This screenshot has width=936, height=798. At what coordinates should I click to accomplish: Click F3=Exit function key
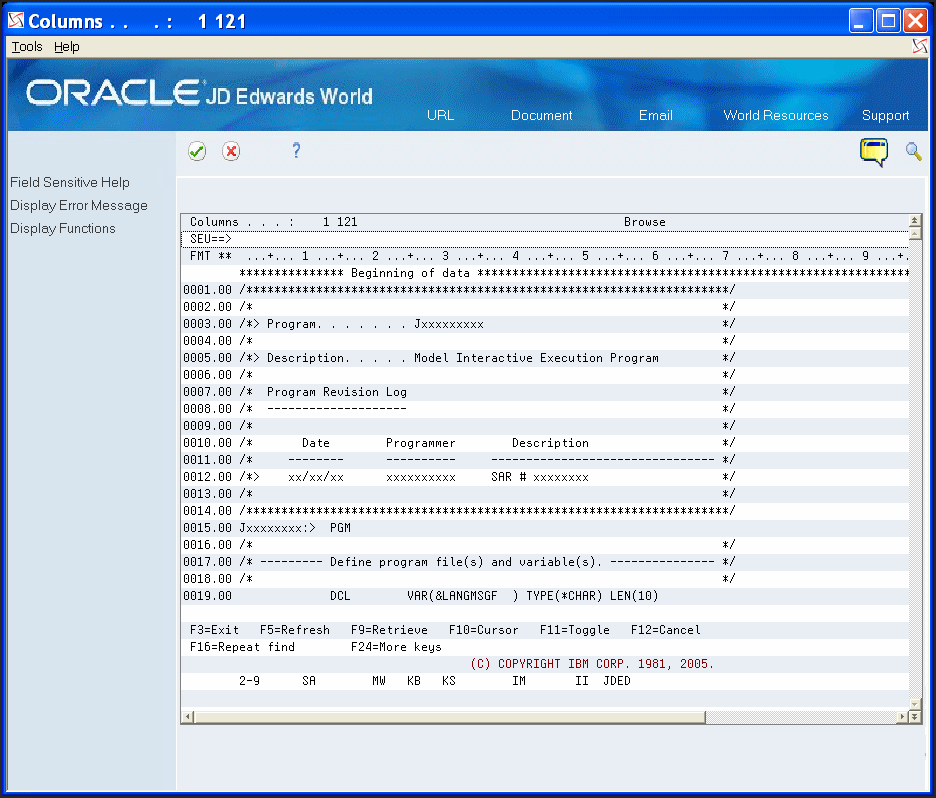pyautogui.click(x=214, y=630)
